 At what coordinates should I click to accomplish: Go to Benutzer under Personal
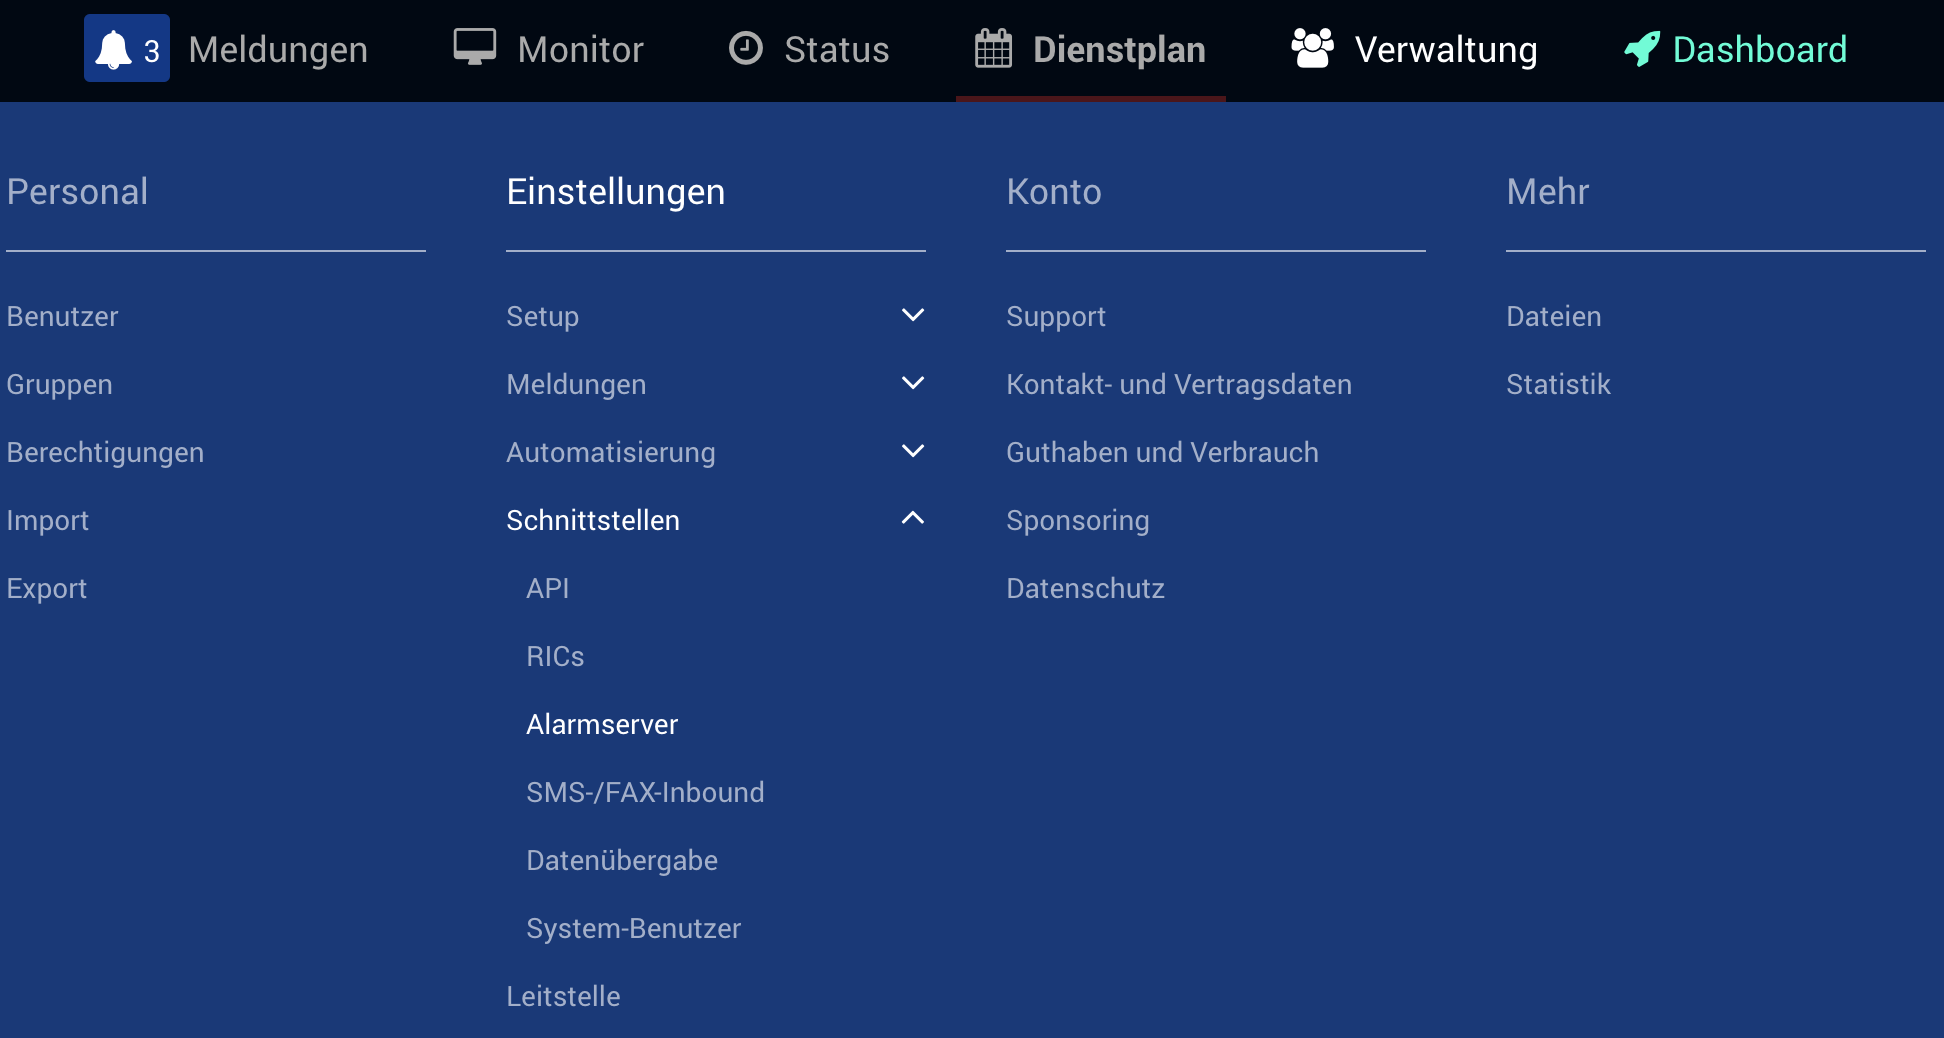pyautogui.click(x=62, y=316)
